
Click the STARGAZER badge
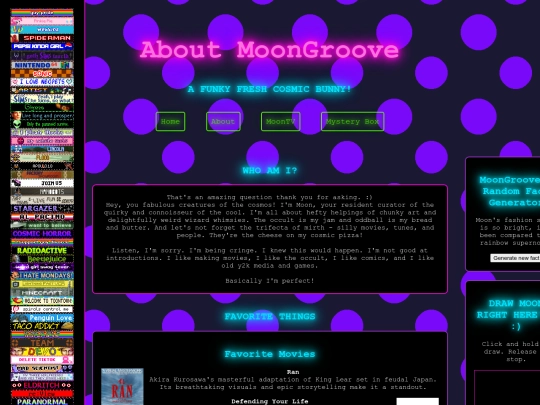42,208
